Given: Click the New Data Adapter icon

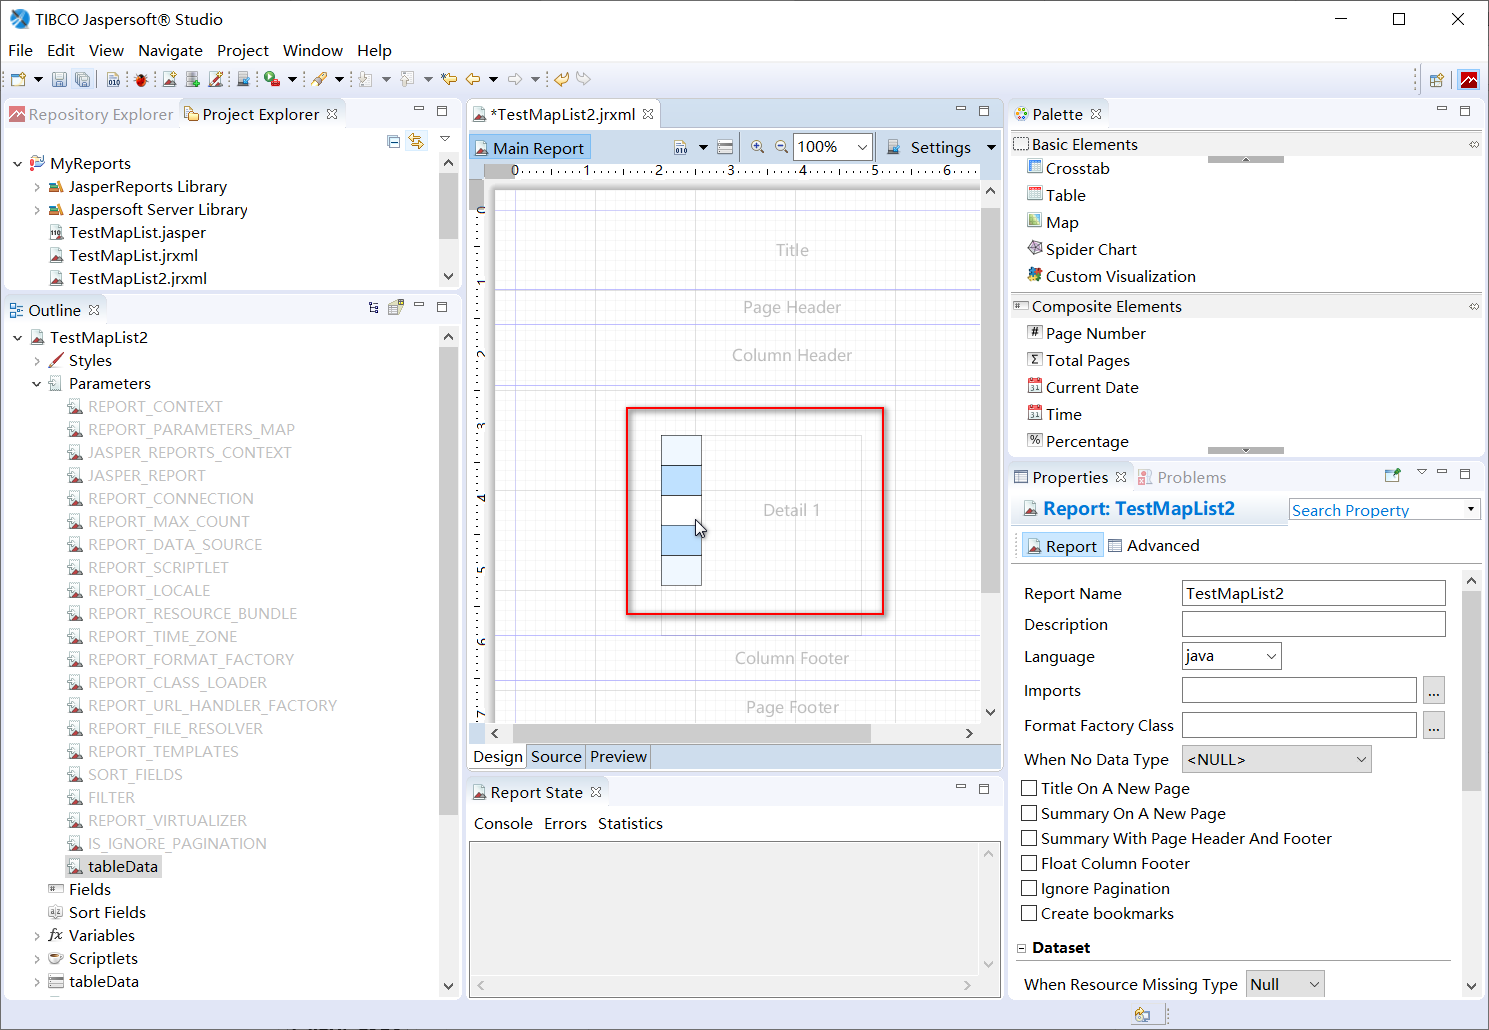Looking at the screenshot, I should point(193,79).
